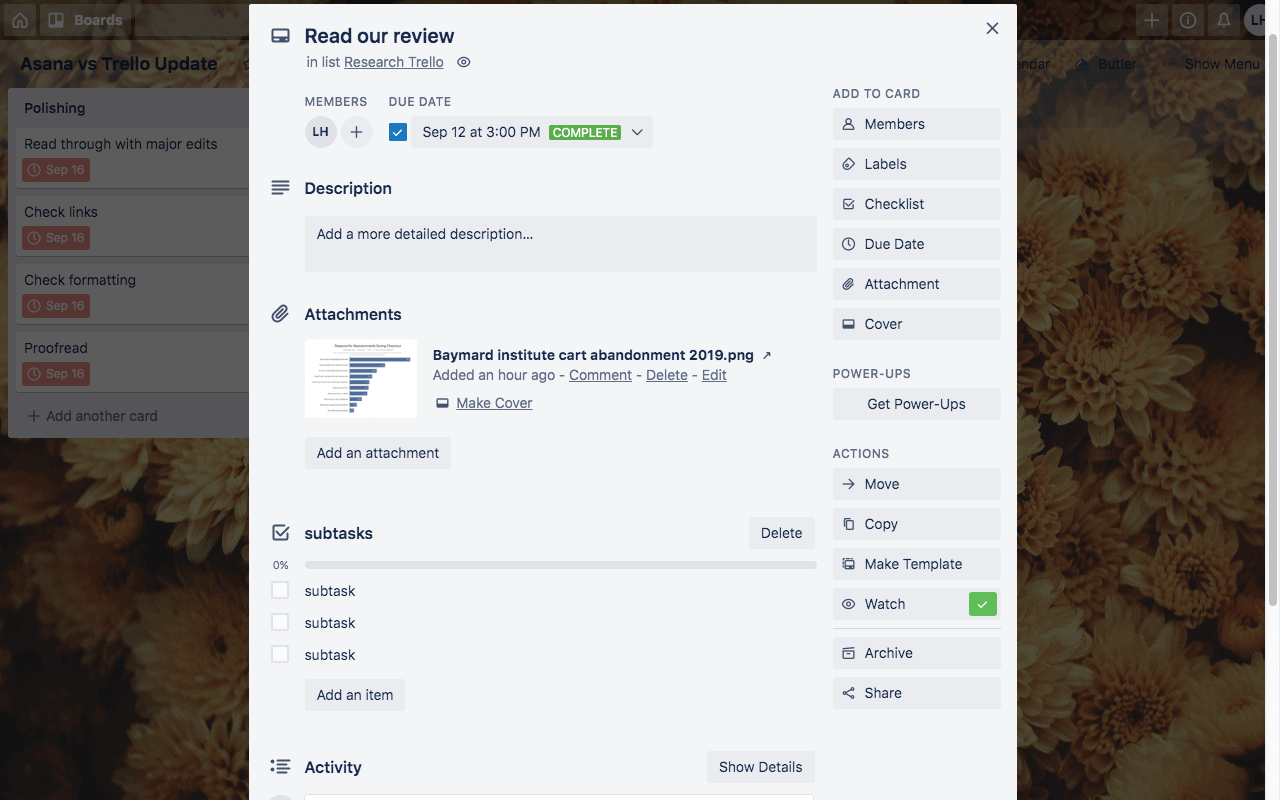Delete the subtasks checklist

pos(781,533)
